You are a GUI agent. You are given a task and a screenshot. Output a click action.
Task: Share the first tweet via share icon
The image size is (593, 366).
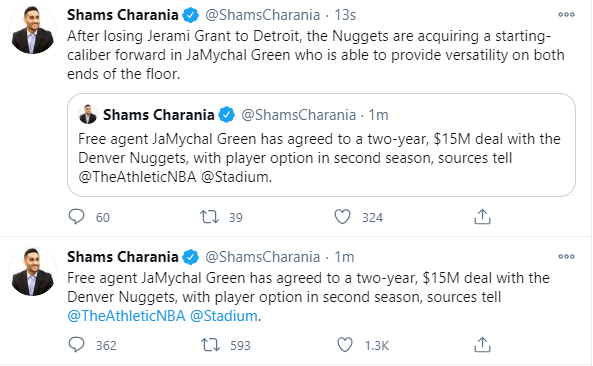[482, 217]
